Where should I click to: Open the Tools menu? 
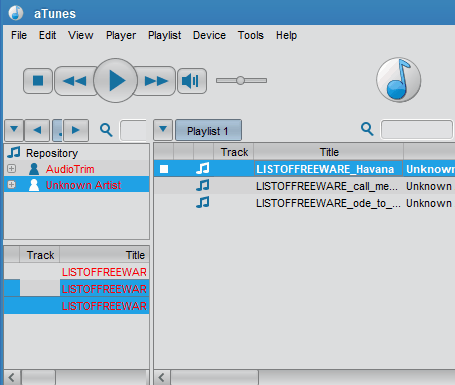(251, 35)
